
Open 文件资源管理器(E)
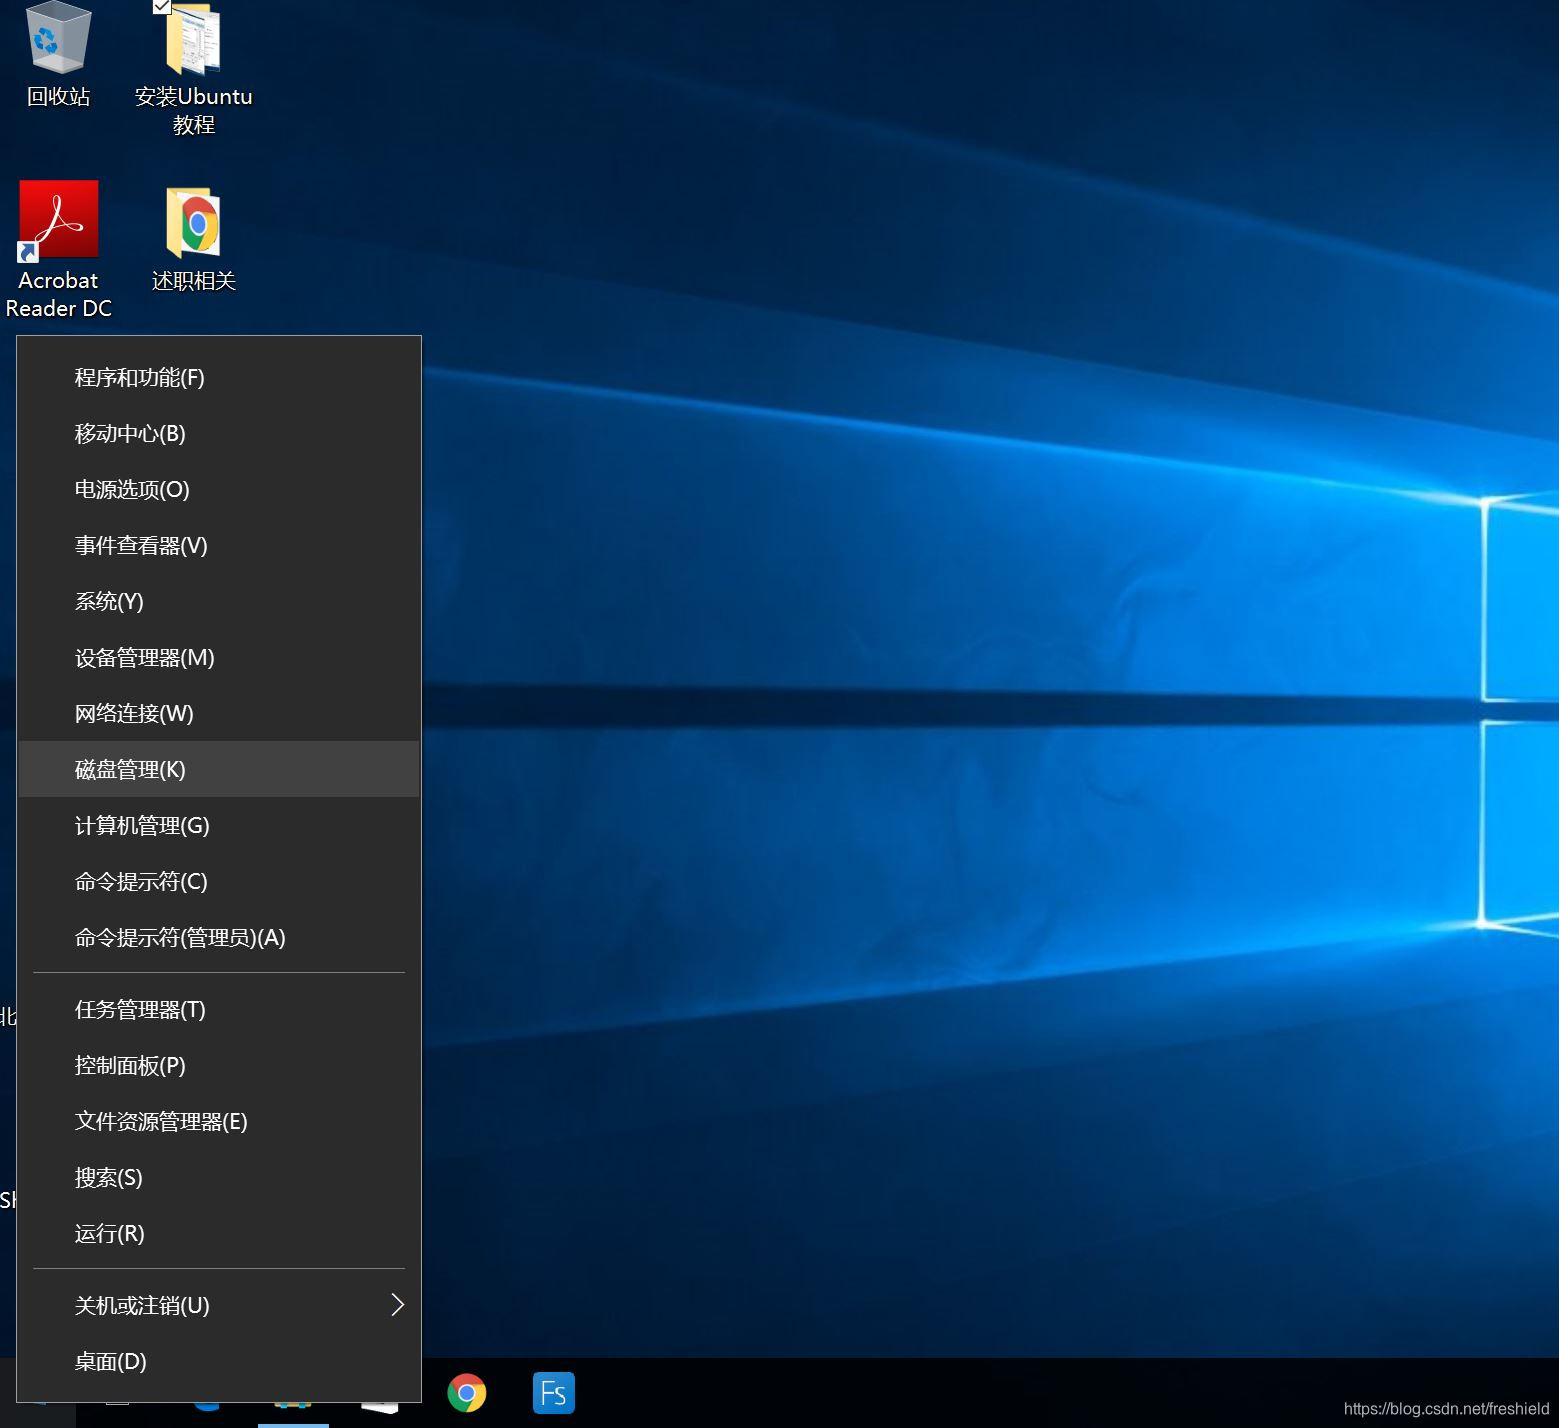219,1121
